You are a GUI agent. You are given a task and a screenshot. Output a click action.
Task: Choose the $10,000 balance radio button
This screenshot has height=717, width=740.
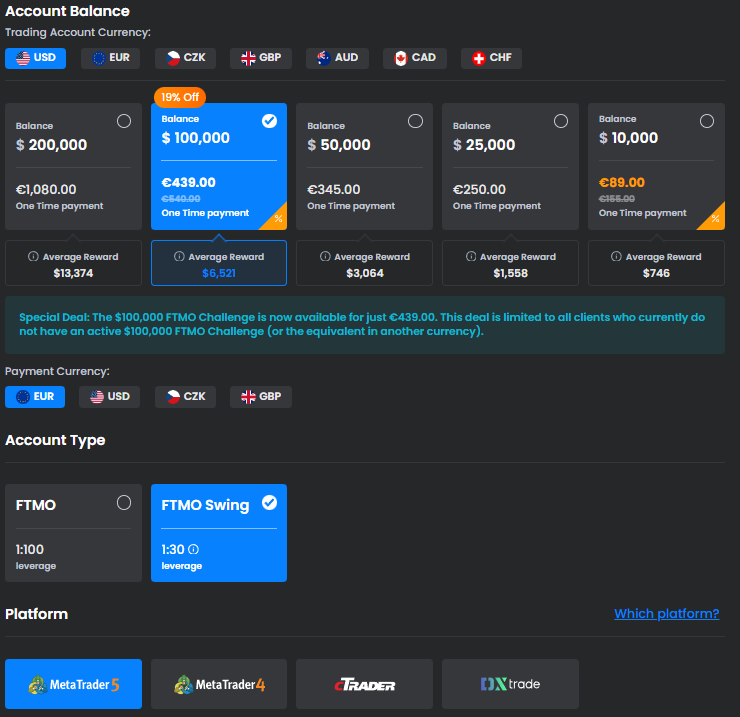706,121
